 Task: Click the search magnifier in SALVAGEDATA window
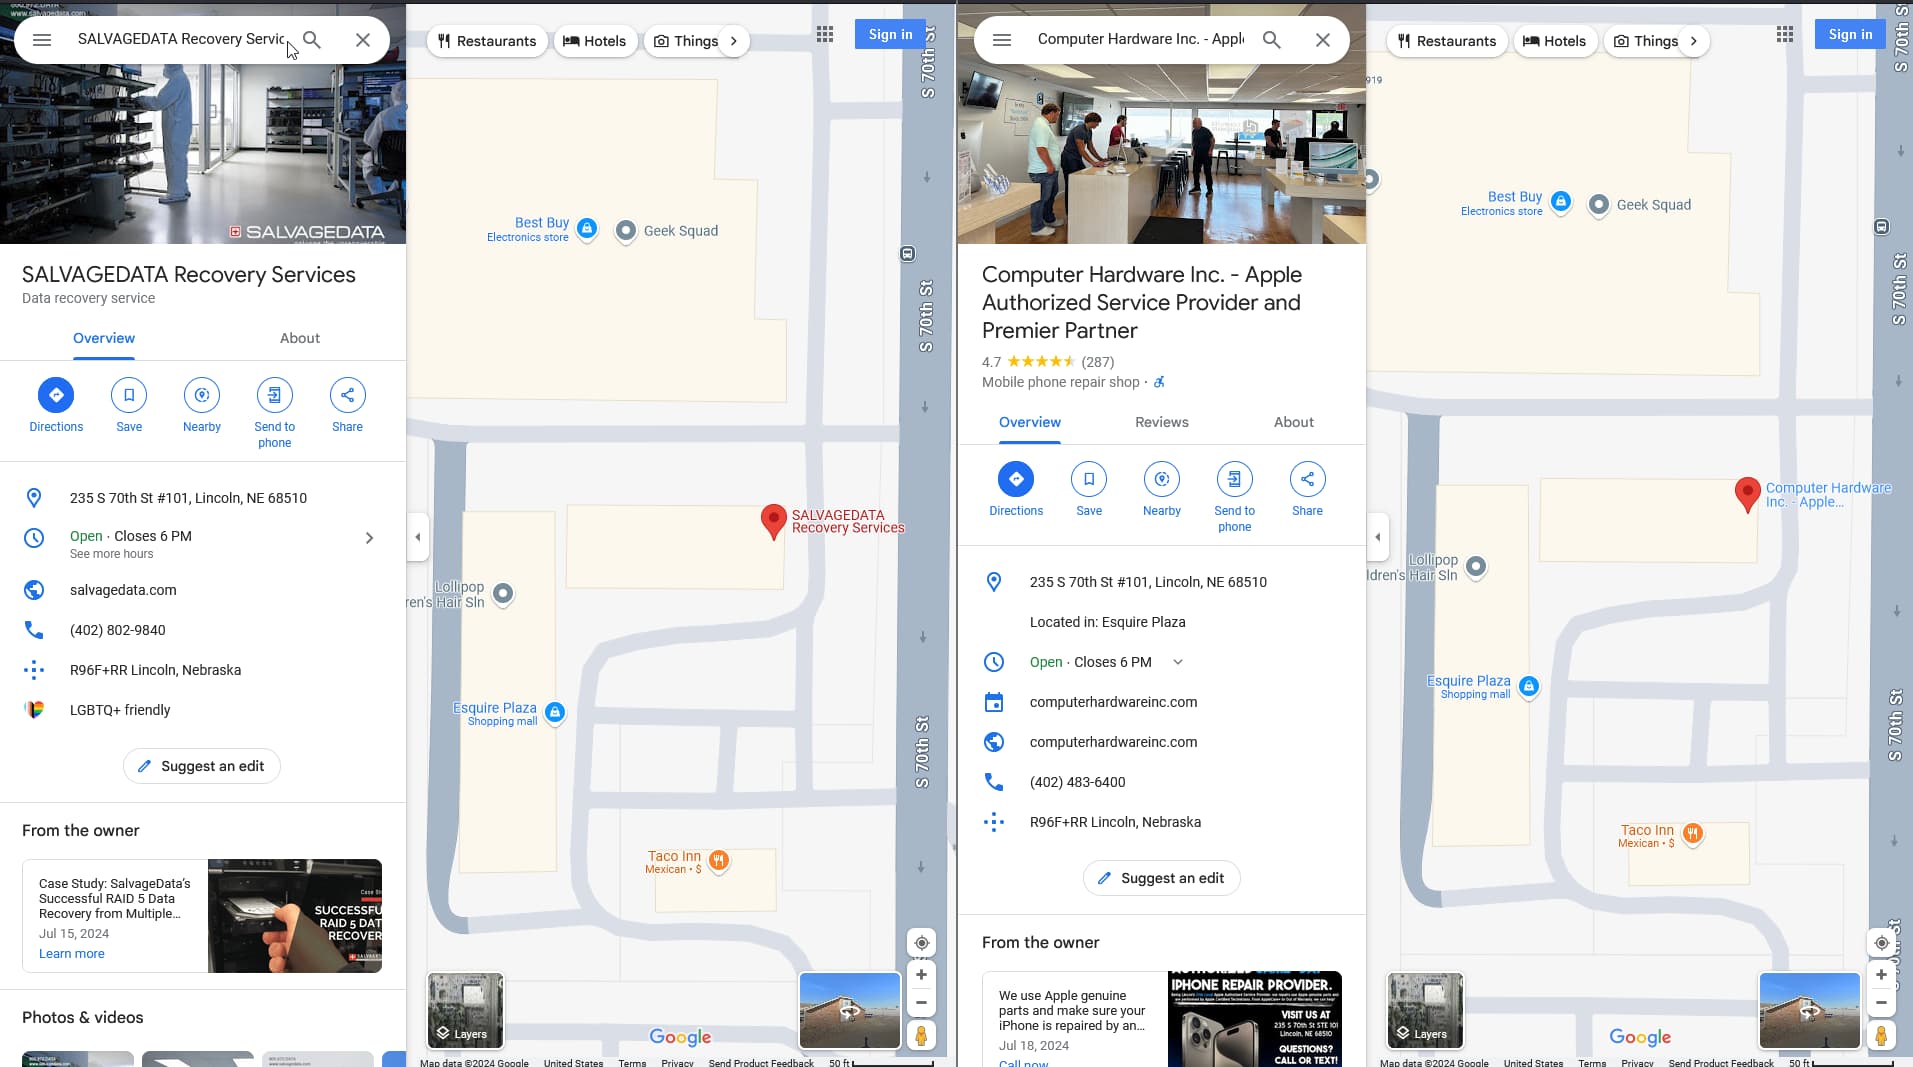point(312,40)
